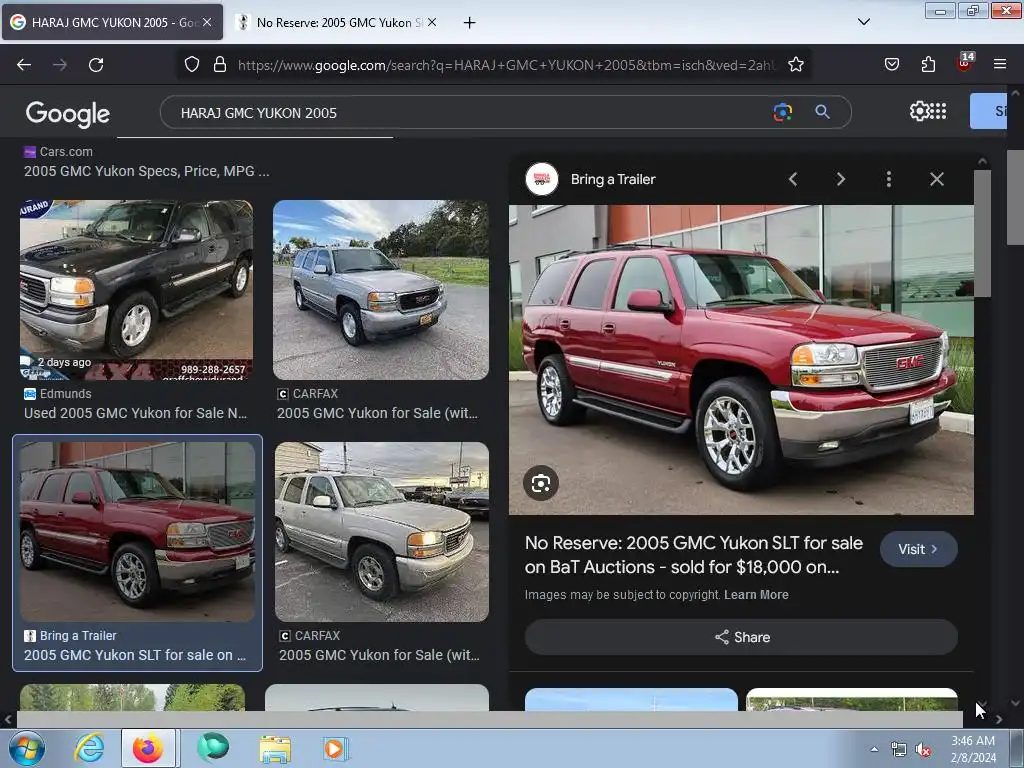Image resolution: width=1024 pixels, height=768 pixels.
Task: Open the Save to Pocket icon
Action: coord(891,64)
